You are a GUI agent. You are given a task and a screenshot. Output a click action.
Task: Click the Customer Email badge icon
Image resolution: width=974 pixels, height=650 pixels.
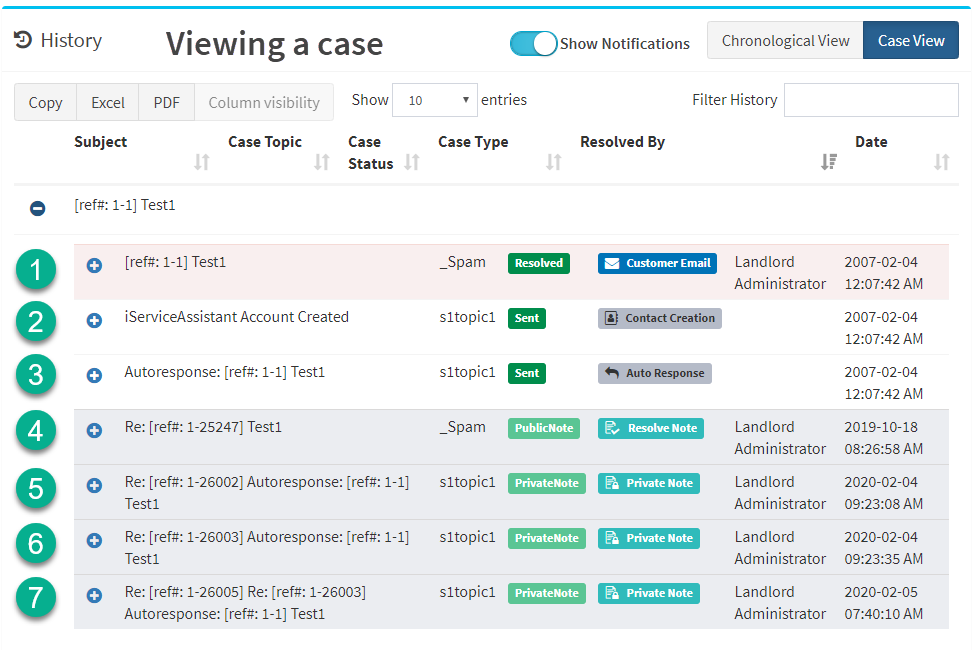point(612,263)
